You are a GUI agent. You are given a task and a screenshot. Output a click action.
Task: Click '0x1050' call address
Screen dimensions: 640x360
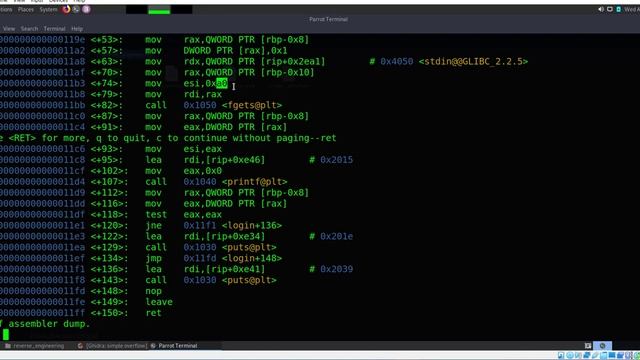(200, 105)
